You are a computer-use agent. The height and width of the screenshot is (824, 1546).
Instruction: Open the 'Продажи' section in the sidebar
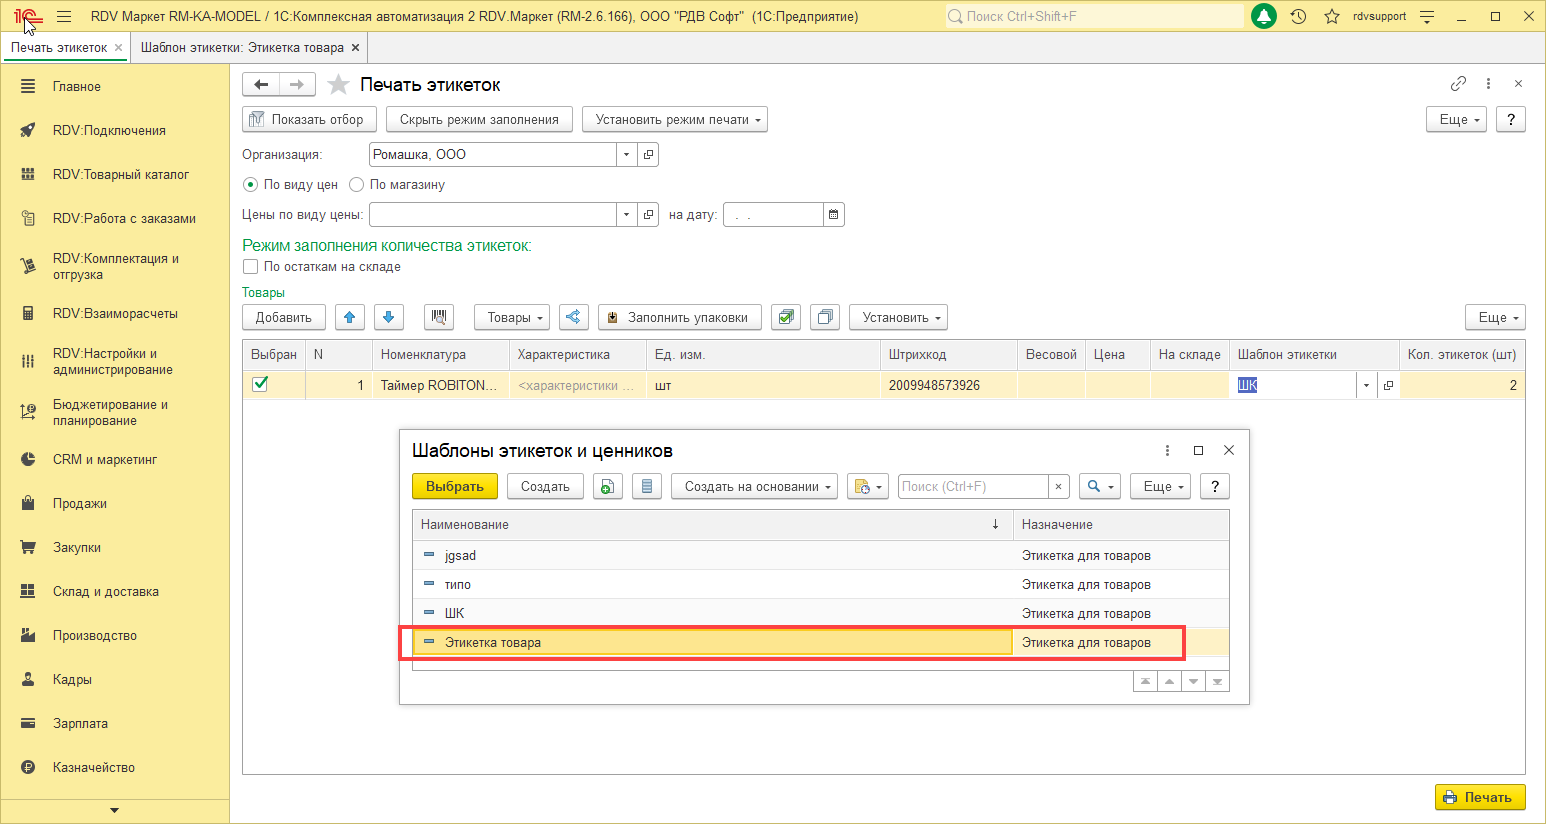click(x=80, y=504)
